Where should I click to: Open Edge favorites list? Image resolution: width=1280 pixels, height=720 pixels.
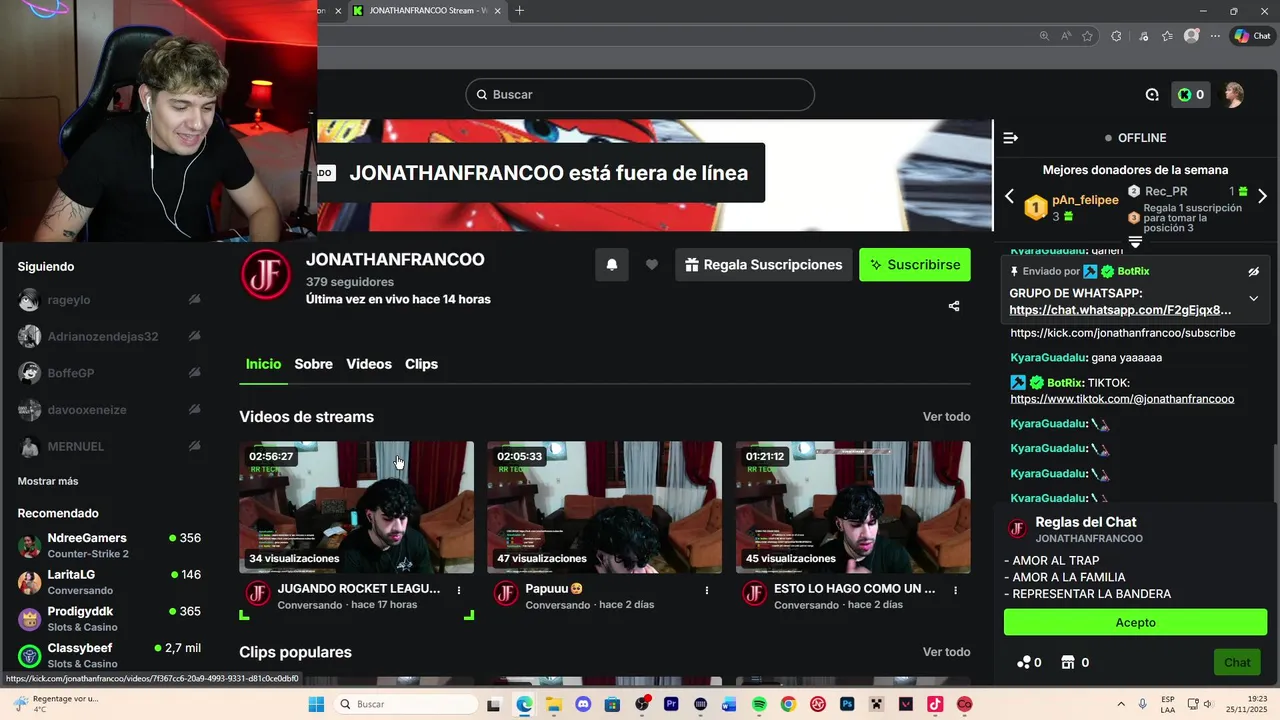click(x=1167, y=36)
